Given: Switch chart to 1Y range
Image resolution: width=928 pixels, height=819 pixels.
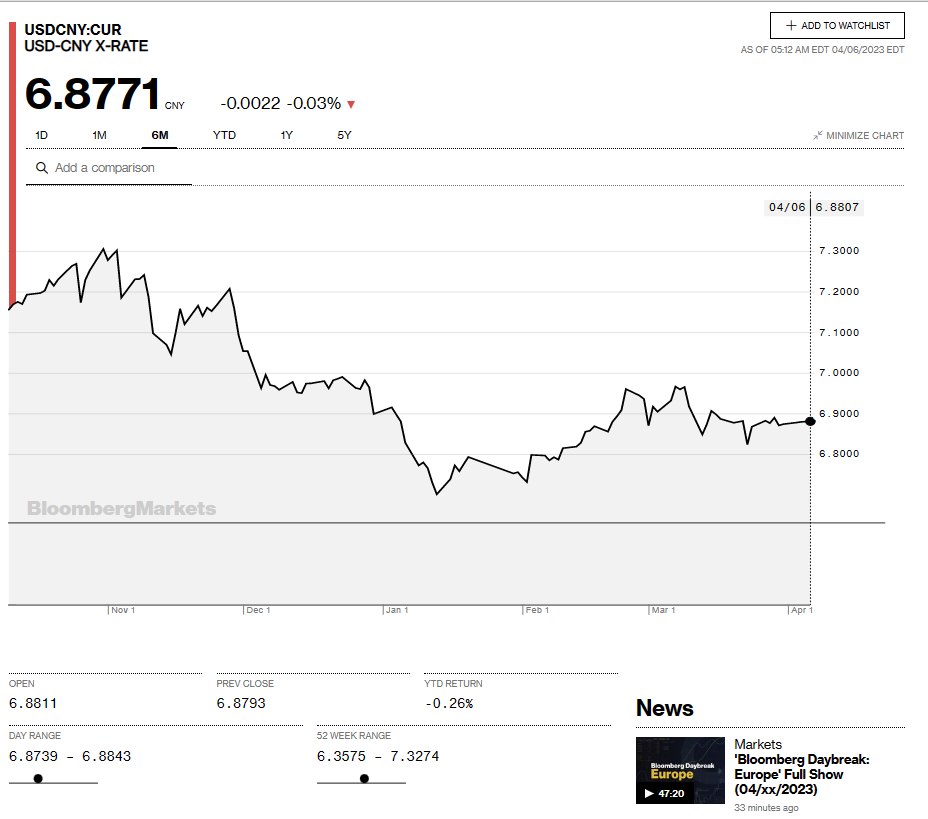Looking at the screenshot, I should [x=287, y=135].
